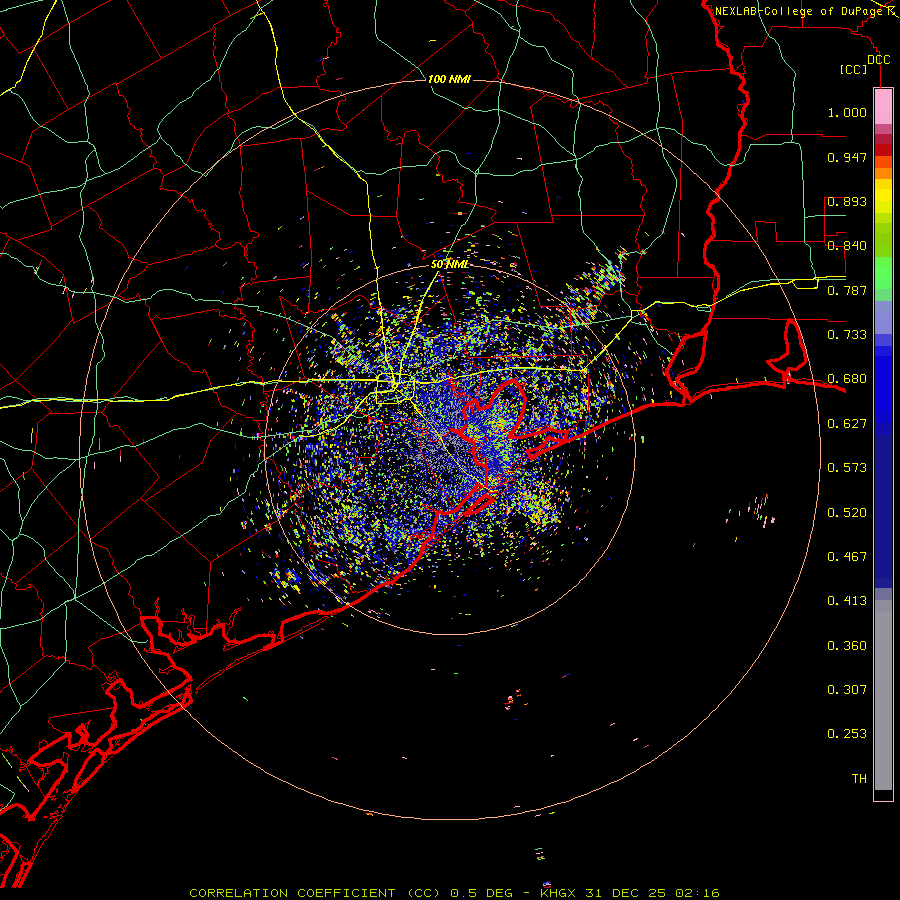Click the 0.467 scale value
This screenshot has height=900, width=900.
click(847, 557)
